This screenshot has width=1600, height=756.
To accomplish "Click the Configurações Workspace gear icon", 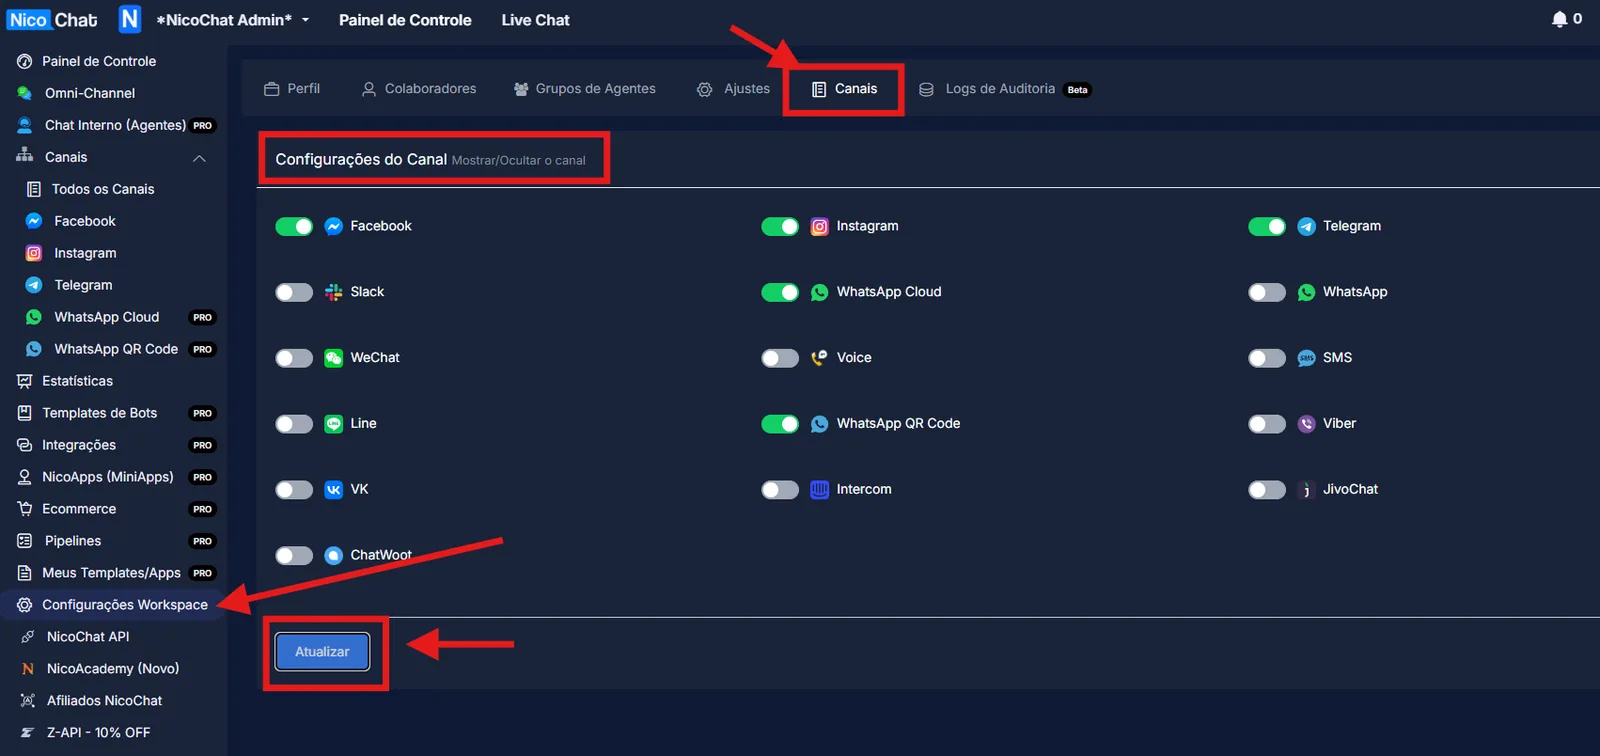I will coord(25,605).
